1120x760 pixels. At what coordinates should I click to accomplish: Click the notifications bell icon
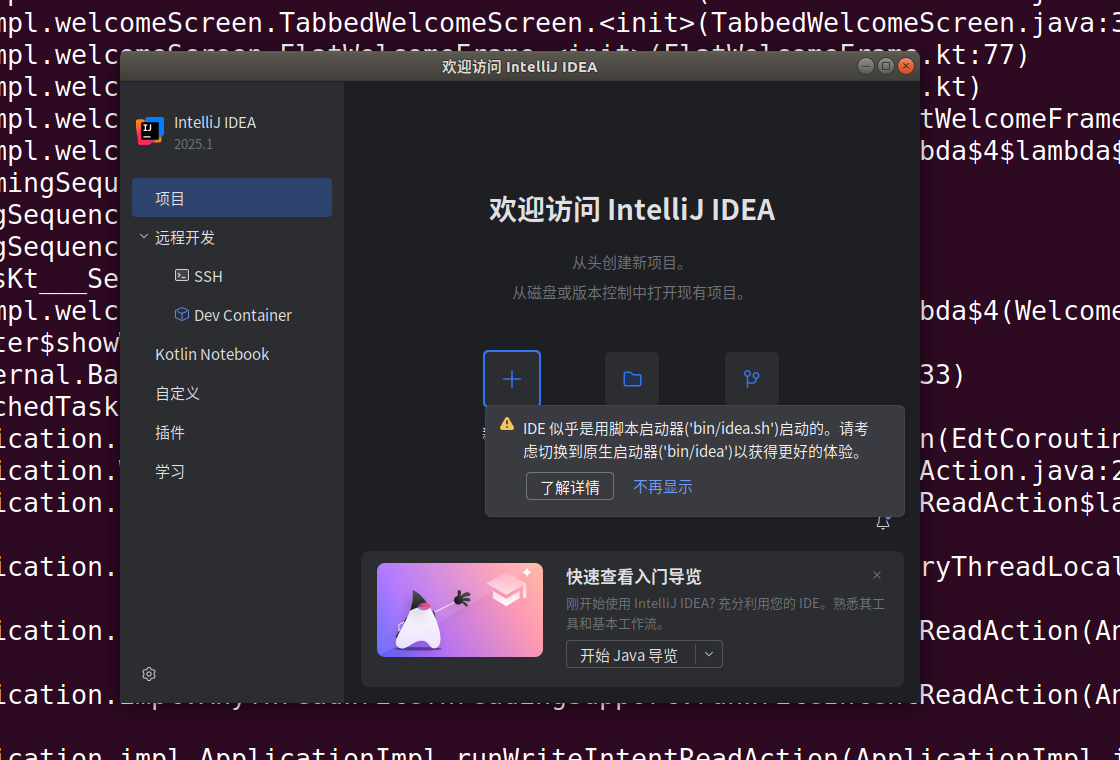point(883,523)
